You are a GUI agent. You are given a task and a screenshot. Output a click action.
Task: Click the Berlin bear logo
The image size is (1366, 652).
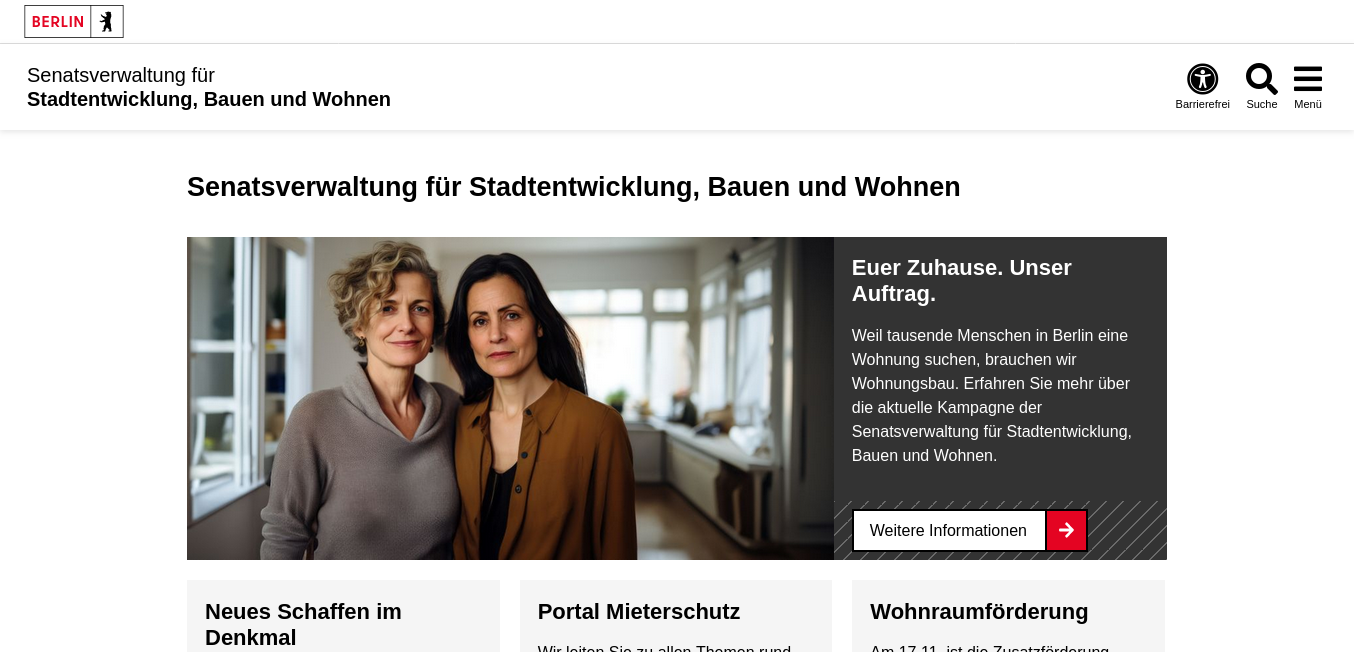click(x=106, y=21)
